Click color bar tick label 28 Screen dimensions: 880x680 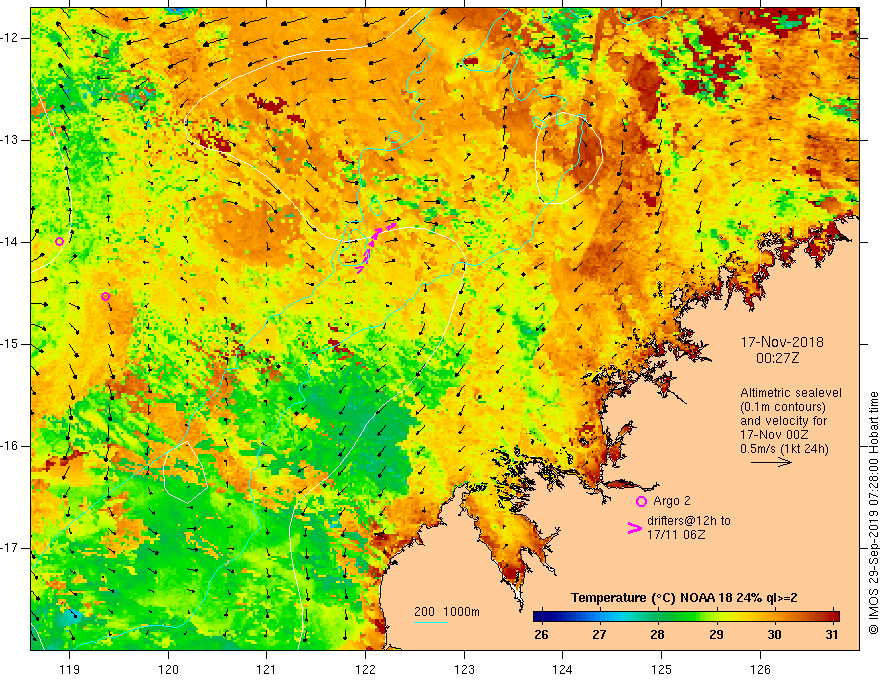pyautogui.click(x=658, y=635)
